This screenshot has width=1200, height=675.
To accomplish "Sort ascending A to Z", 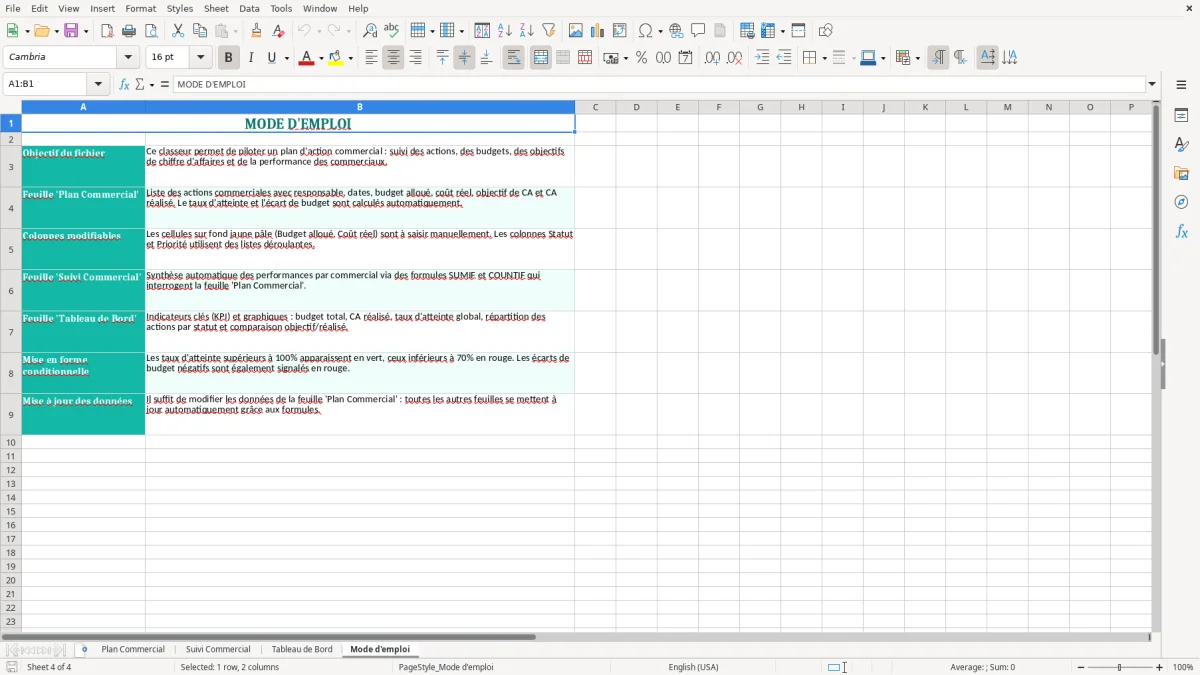I will [505, 31].
